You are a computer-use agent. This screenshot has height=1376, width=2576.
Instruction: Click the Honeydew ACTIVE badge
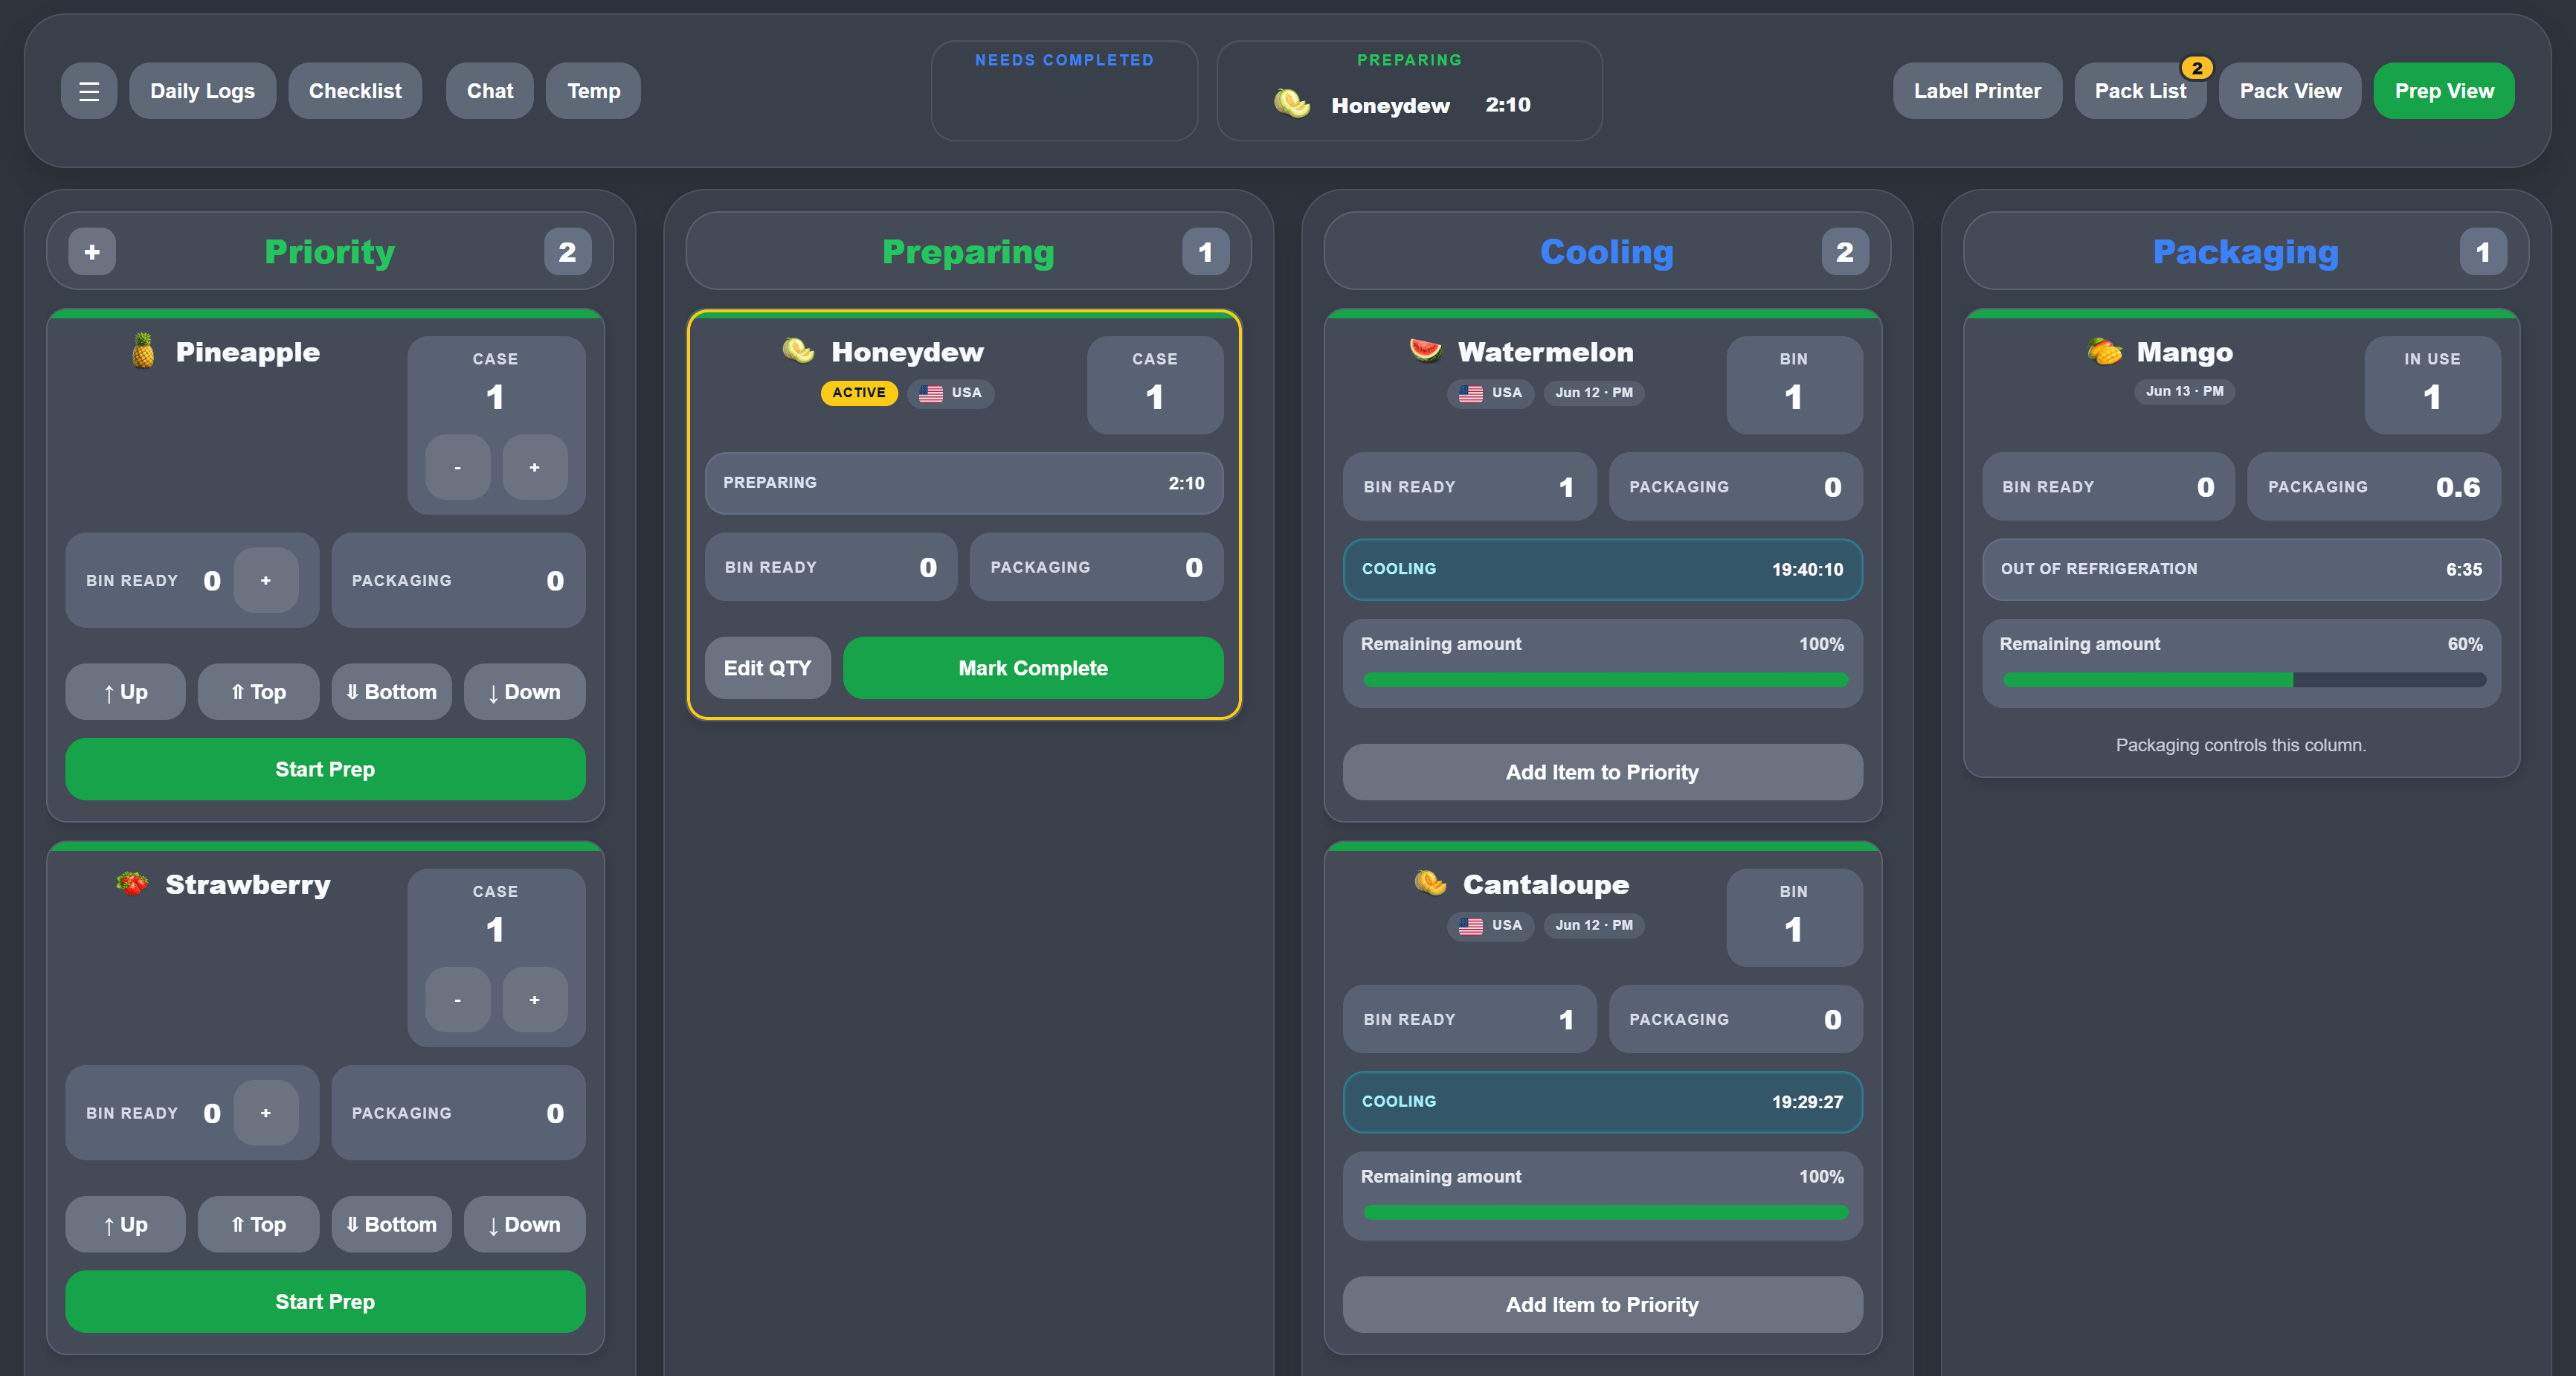(859, 393)
